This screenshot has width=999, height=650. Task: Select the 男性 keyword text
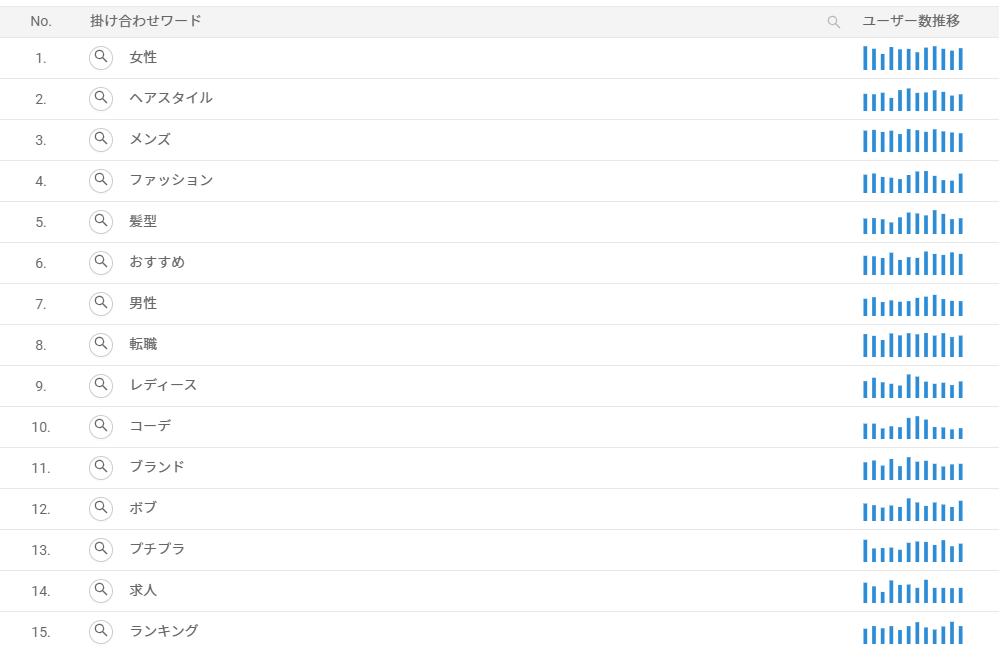(143, 303)
